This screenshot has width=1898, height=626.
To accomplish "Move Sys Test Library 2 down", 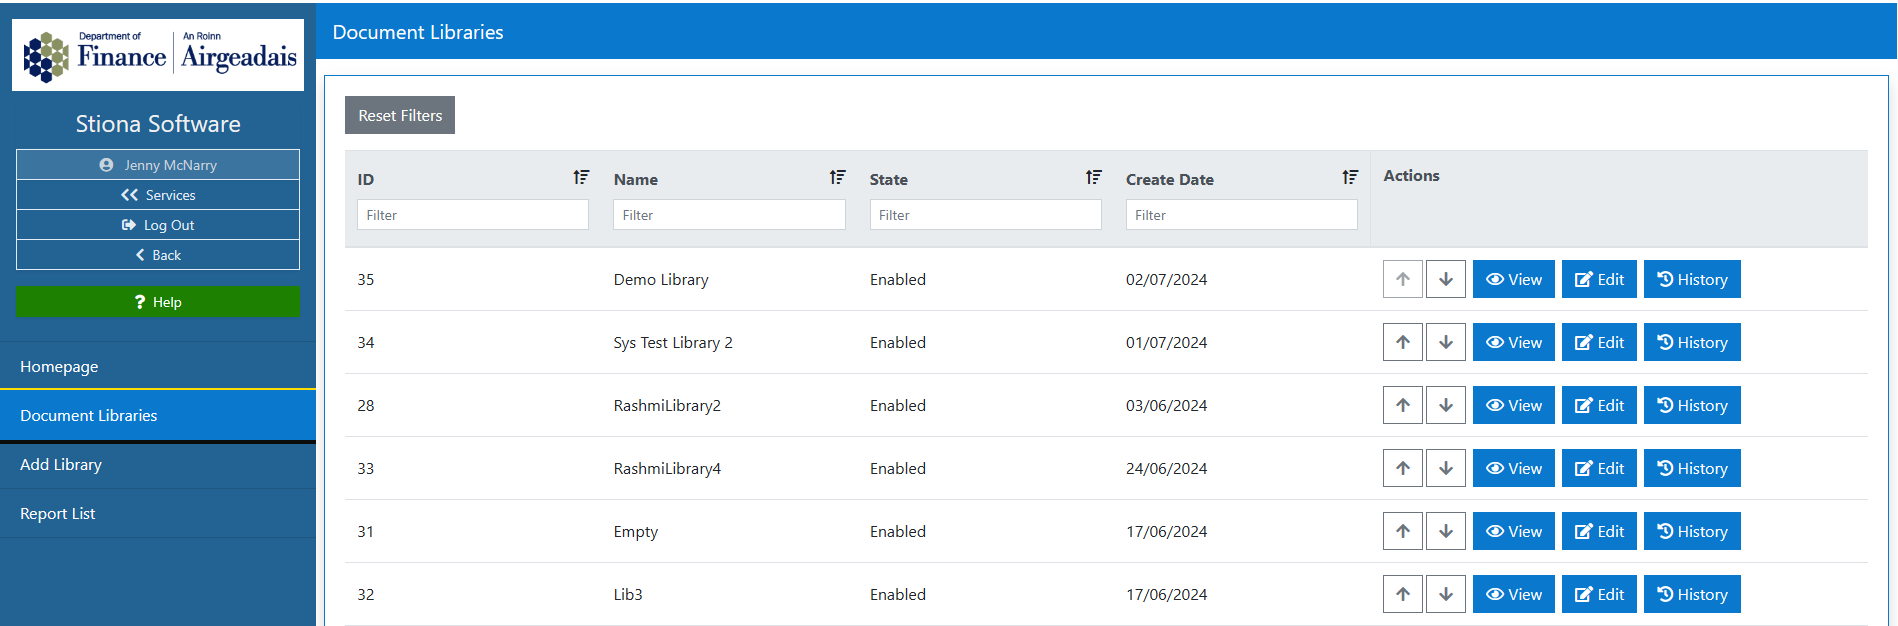I will point(1446,342).
